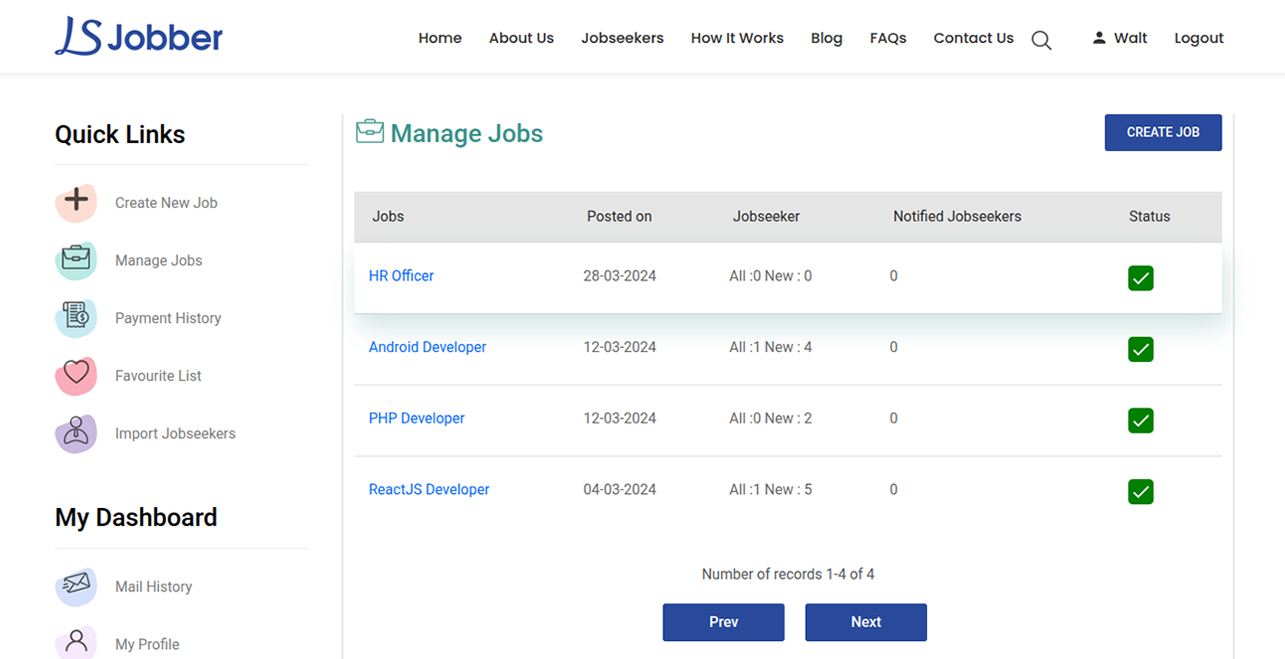Click the Payment History receipt icon
Viewport: 1285px width, 659px height.
coord(76,317)
